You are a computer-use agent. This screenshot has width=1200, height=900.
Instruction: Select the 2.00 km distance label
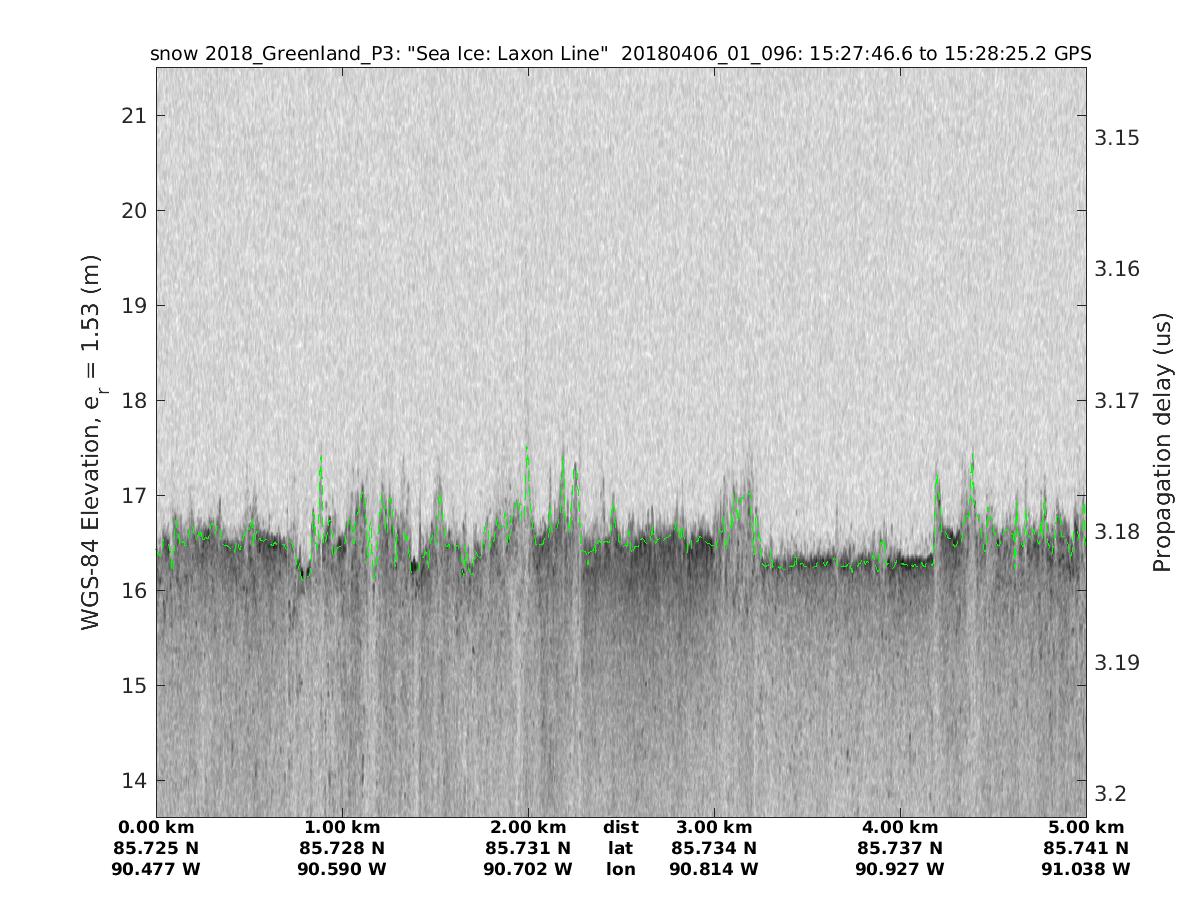(x=528, y=828)
